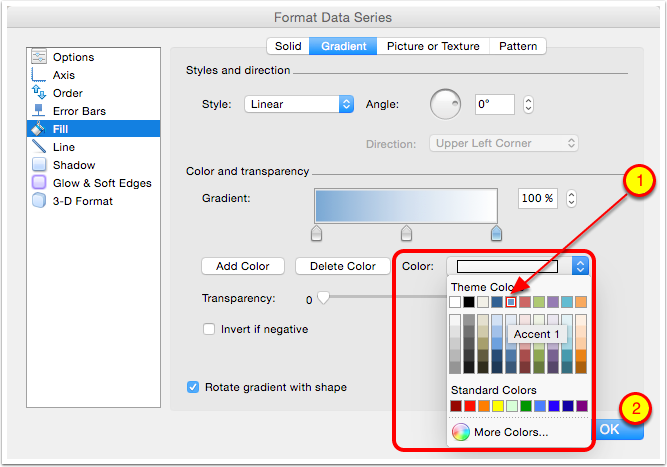
Task: Select the Options icon in sidebar
Action: [39, 57]
